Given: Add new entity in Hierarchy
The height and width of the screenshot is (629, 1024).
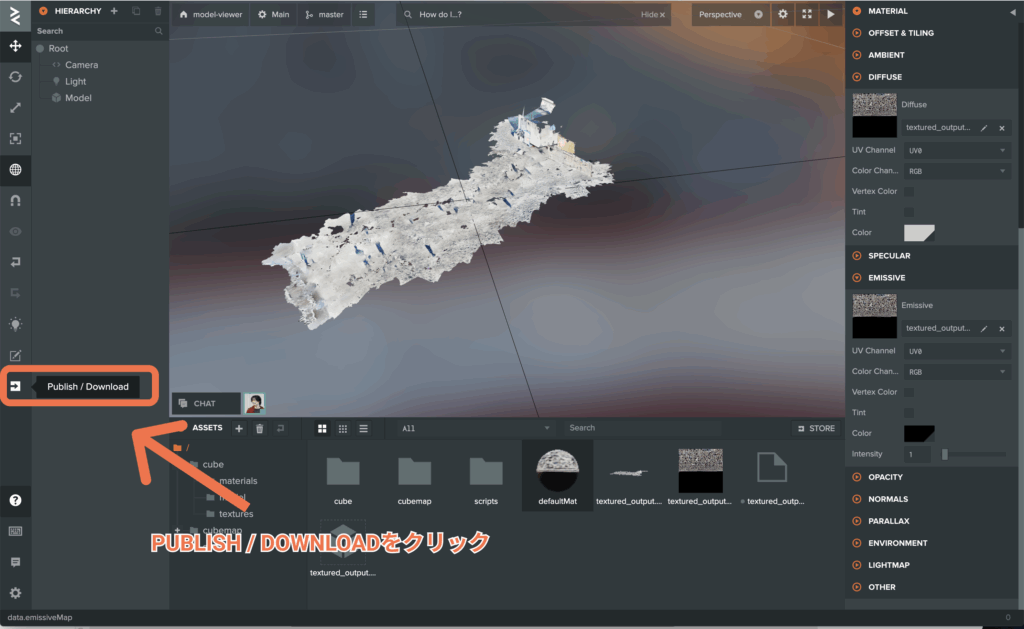Looking at the screenshot, I should point(114,11).
